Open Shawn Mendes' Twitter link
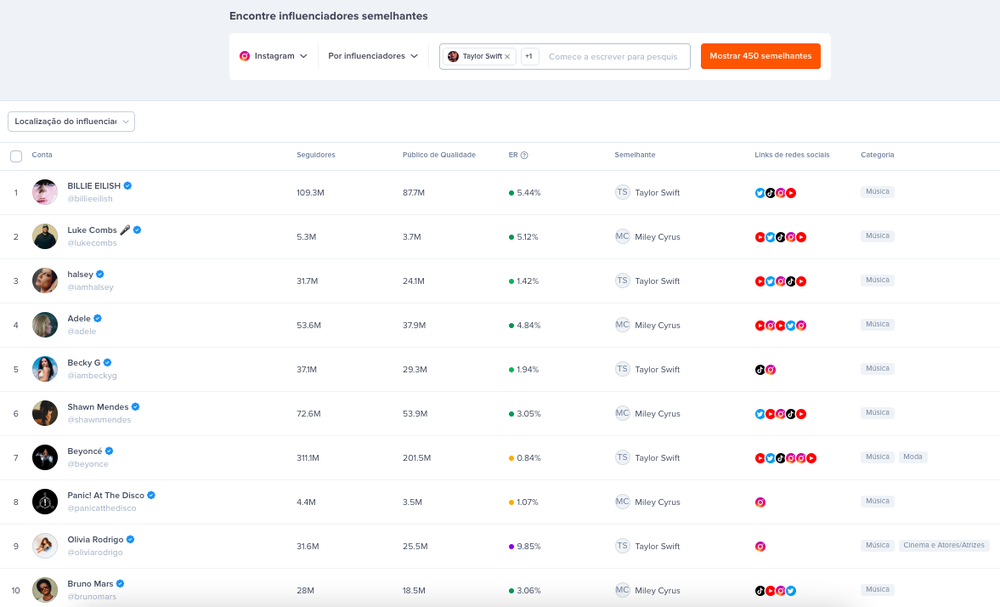The width and height of the screenshot is (1000, 607). point(760,414)
